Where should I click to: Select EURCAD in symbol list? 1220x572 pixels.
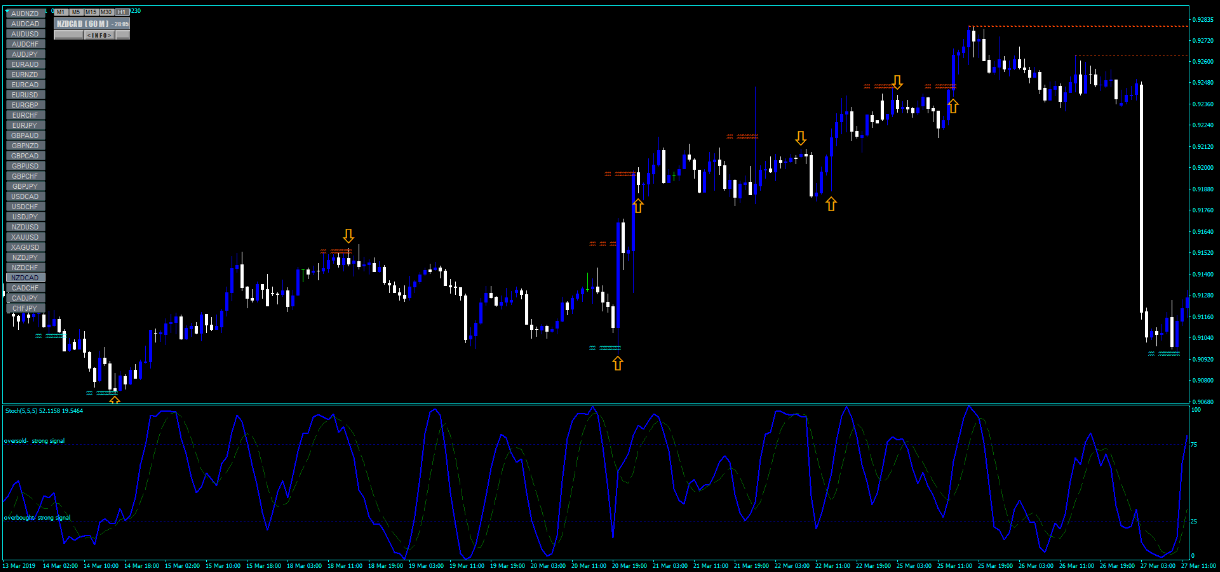pyautogui.click(x=25, y=85)
